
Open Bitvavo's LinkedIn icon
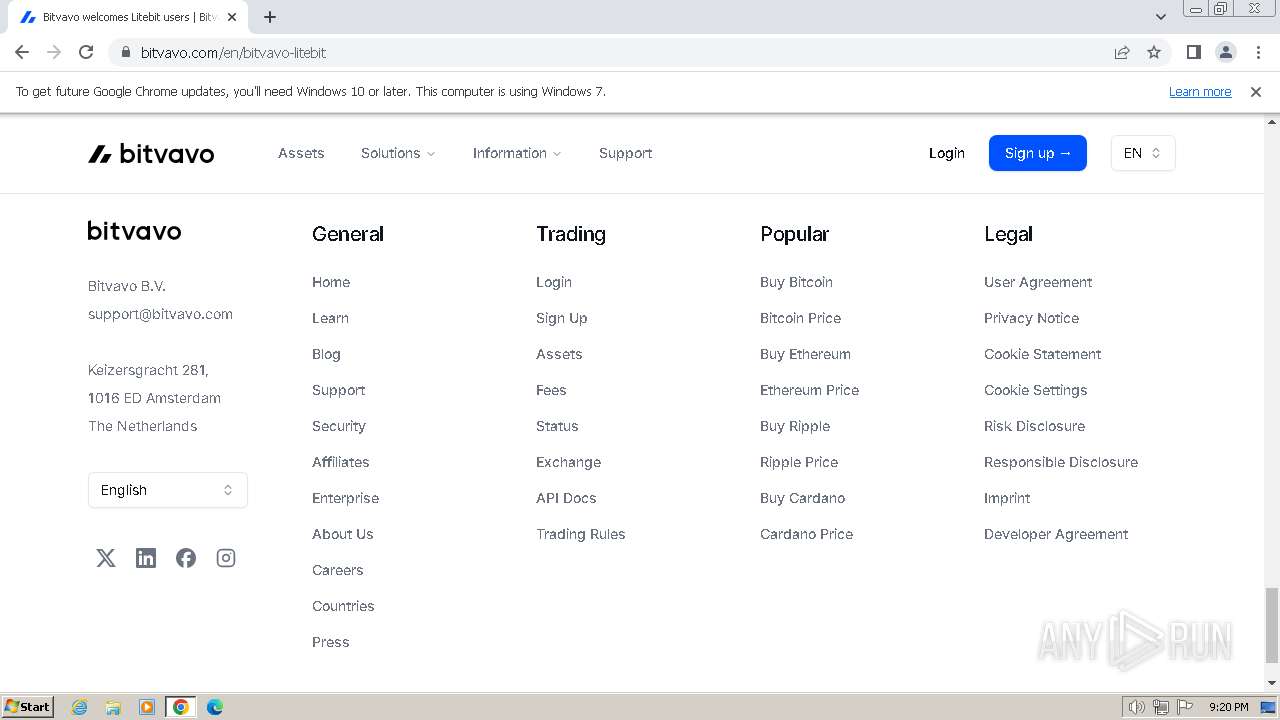[146, 558]
